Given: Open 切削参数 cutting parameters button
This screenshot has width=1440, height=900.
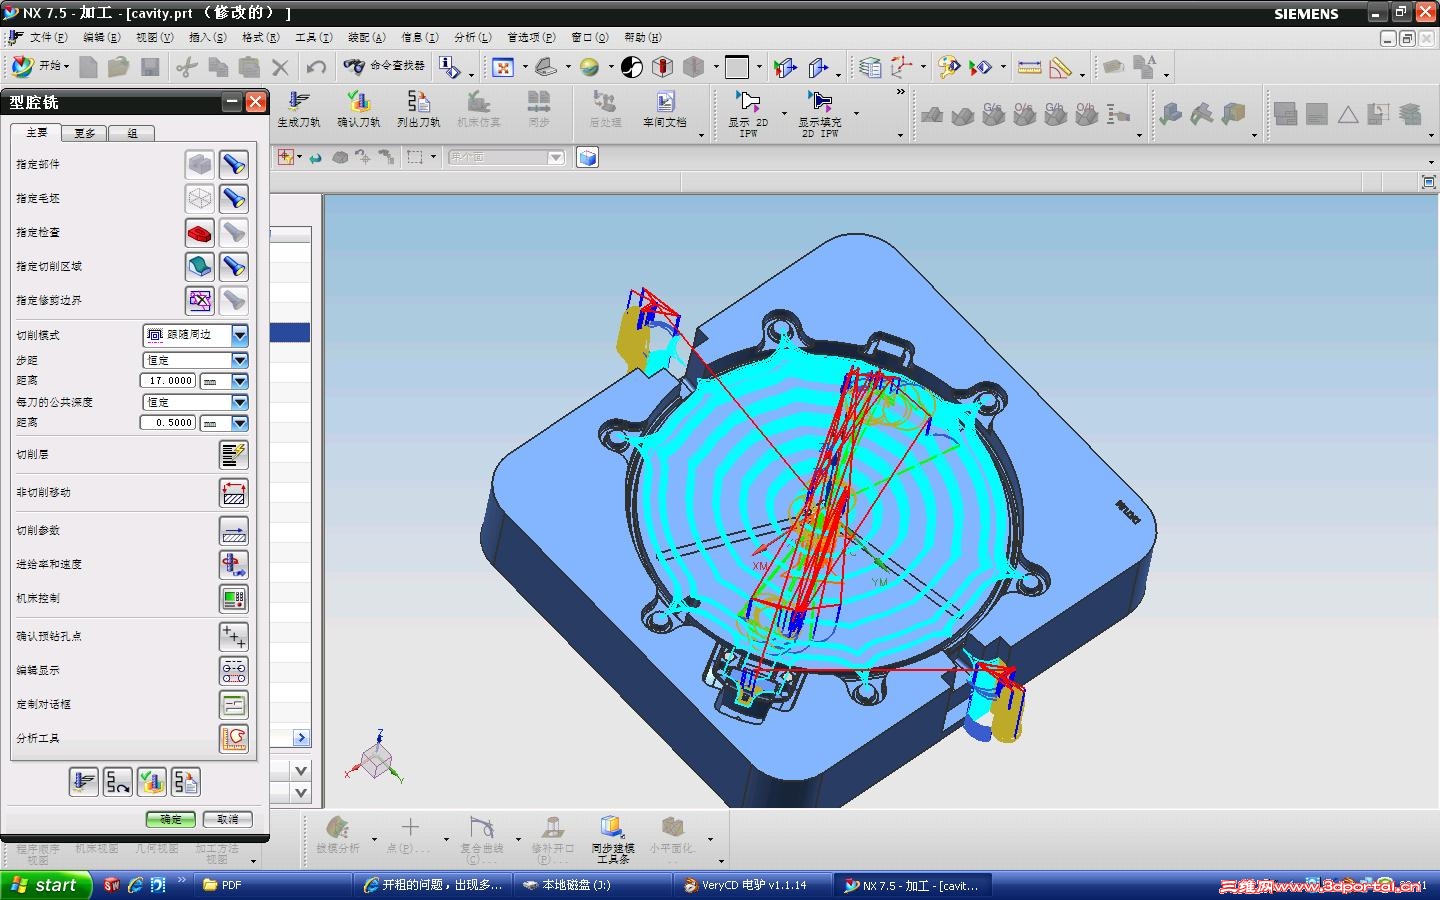Looking at the screenshot, I should coord(234,531).
